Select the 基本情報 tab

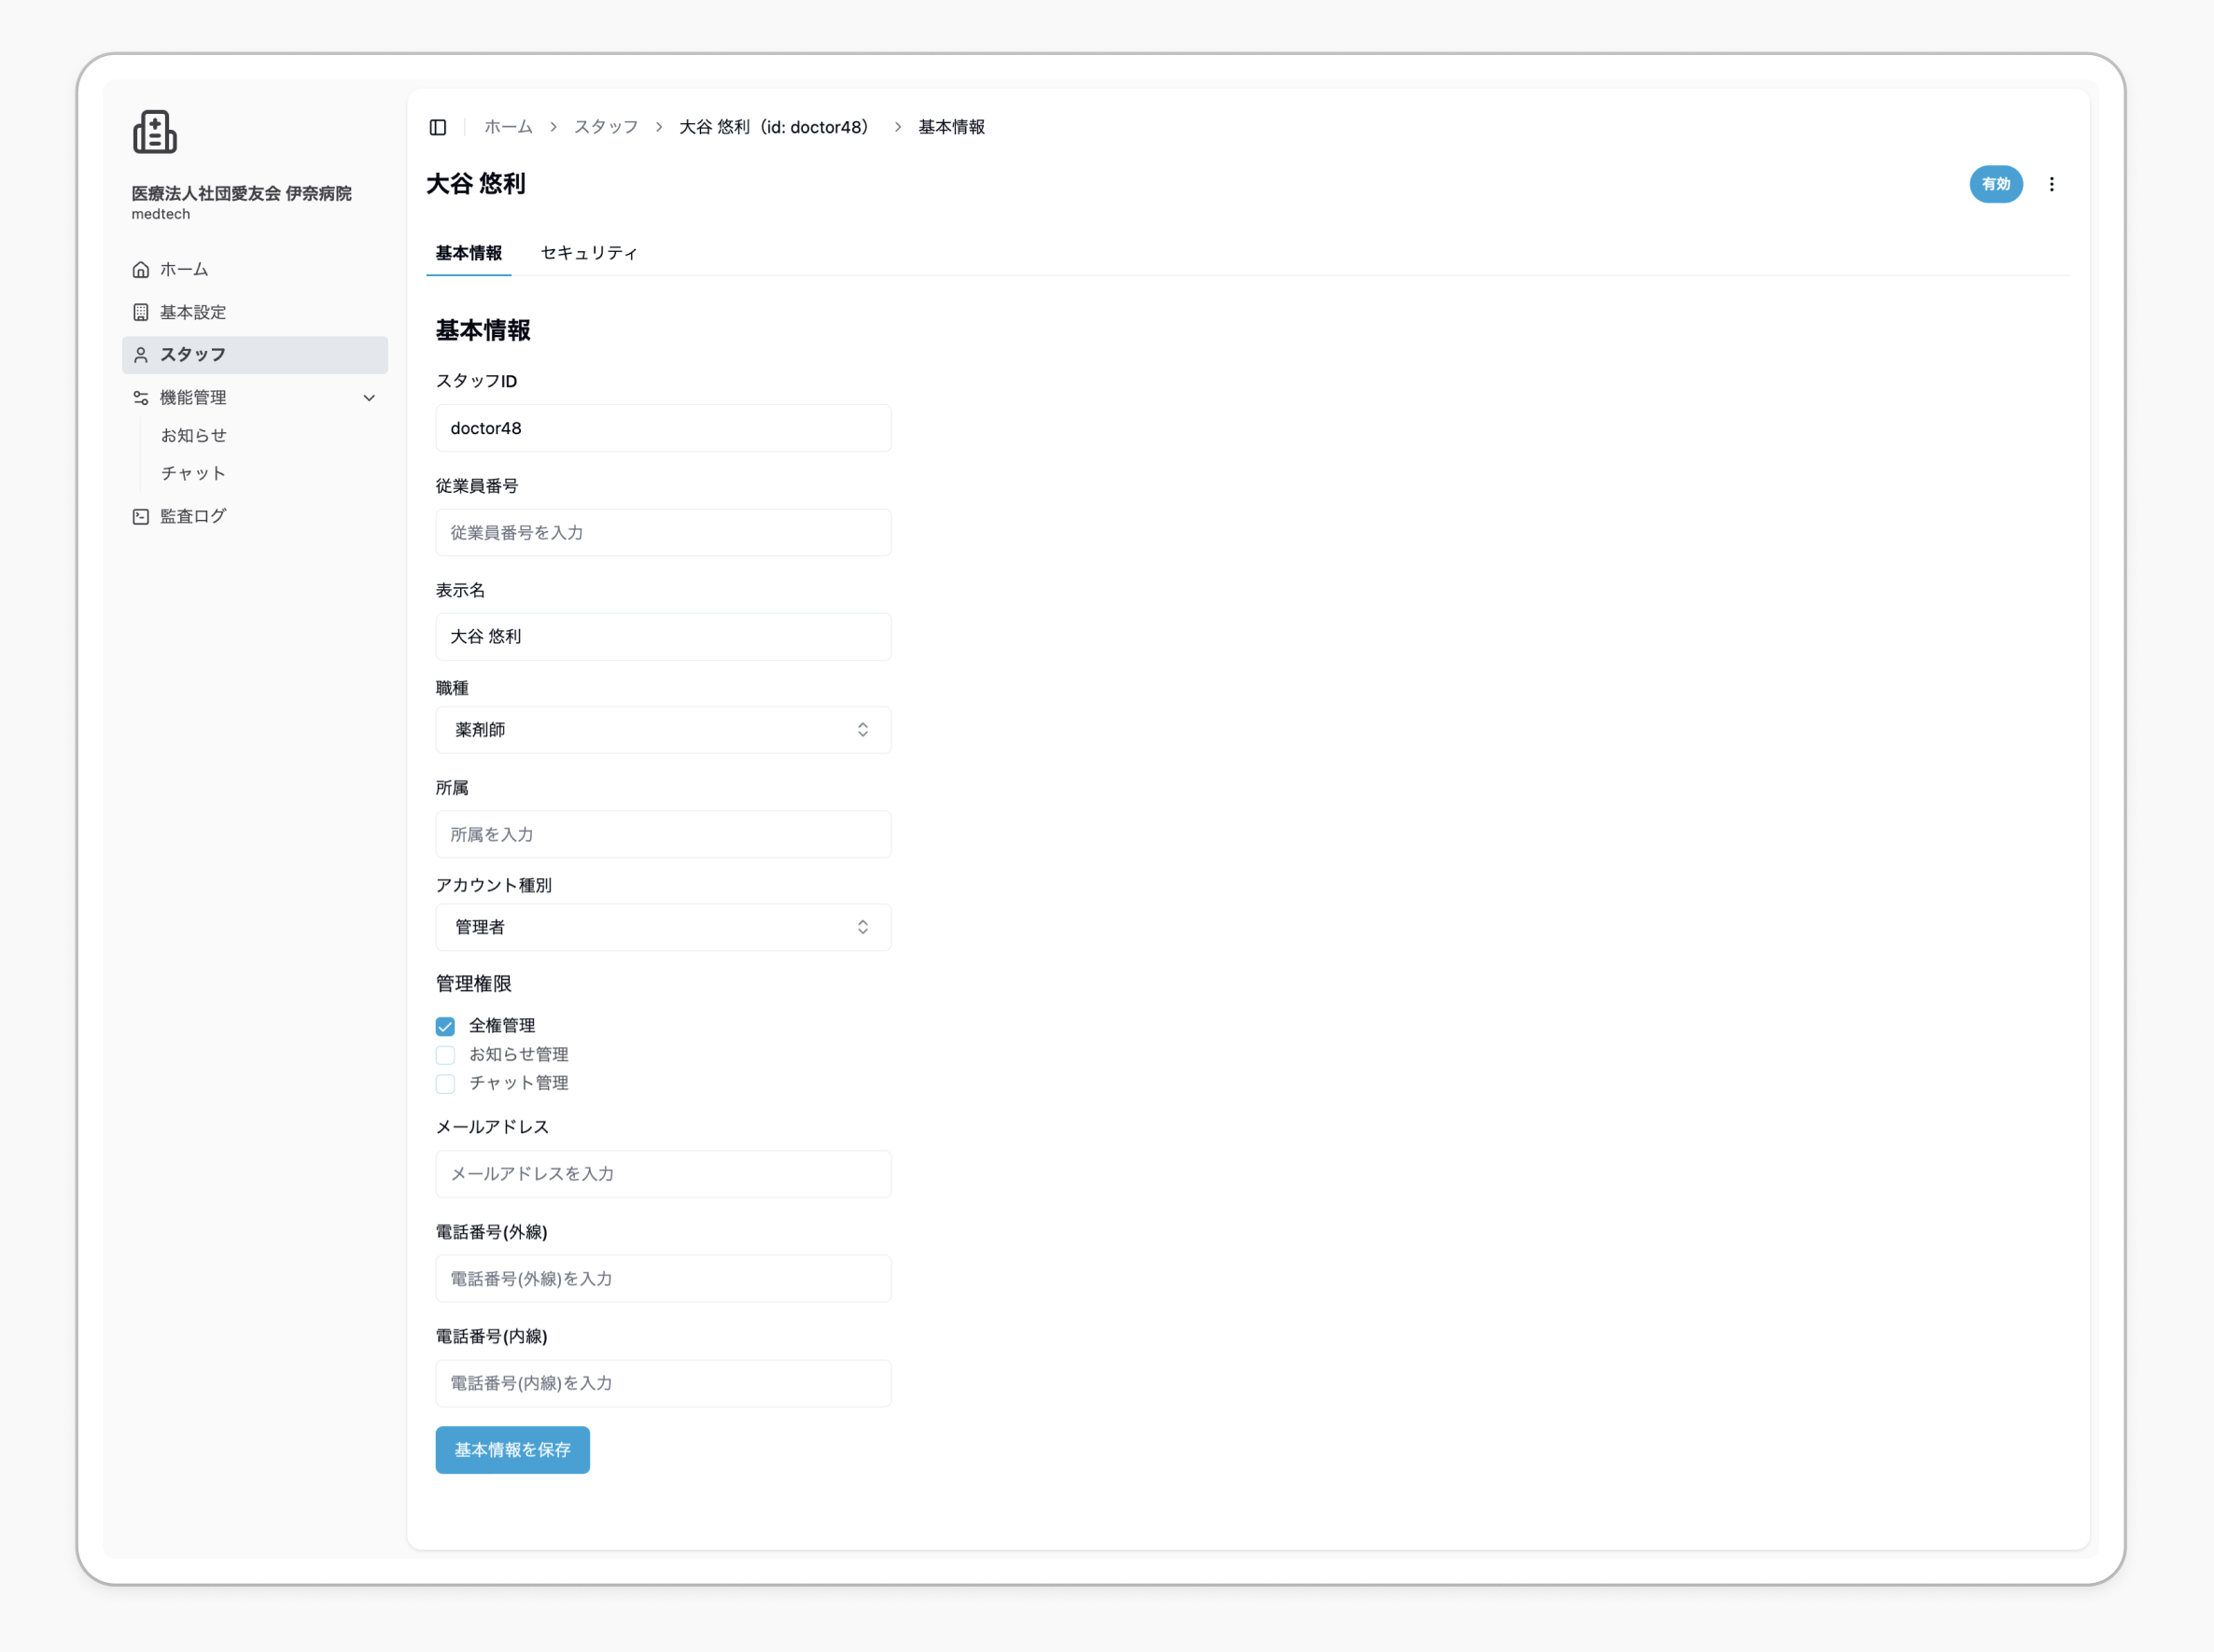point(469,253)
